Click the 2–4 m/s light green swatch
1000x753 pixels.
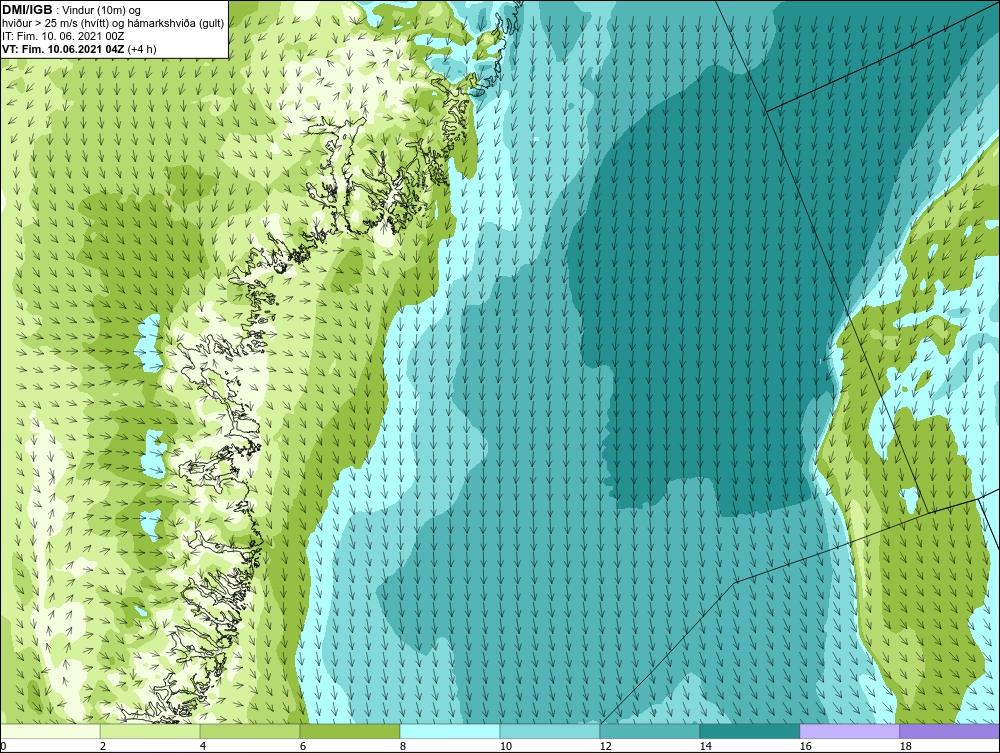click(x=150, y=731)
